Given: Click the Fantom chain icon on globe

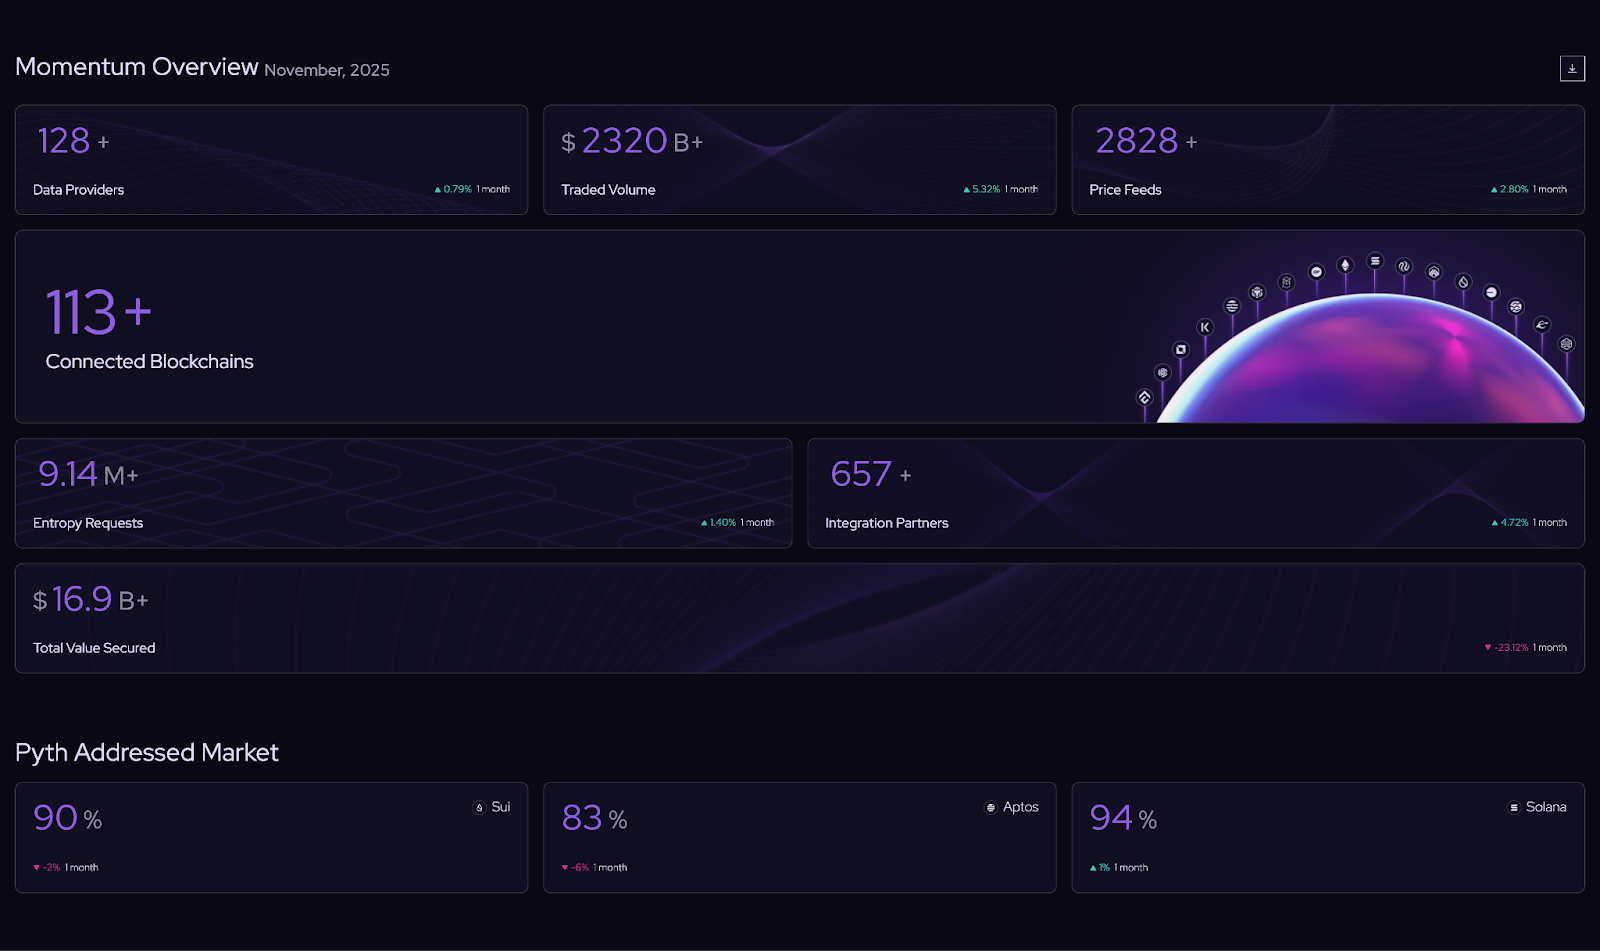Looking at the screenshot, I should point(1287,282).
